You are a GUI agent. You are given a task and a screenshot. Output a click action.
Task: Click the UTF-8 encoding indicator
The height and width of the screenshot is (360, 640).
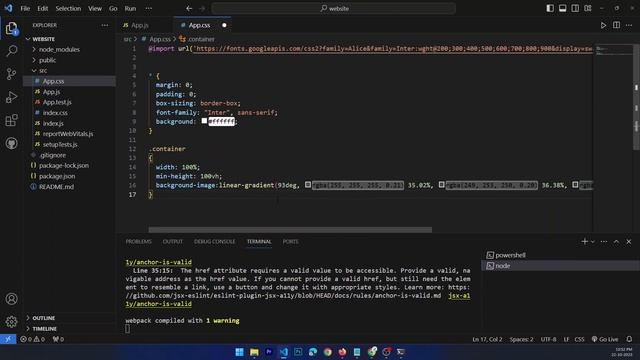tap(548, 339)
